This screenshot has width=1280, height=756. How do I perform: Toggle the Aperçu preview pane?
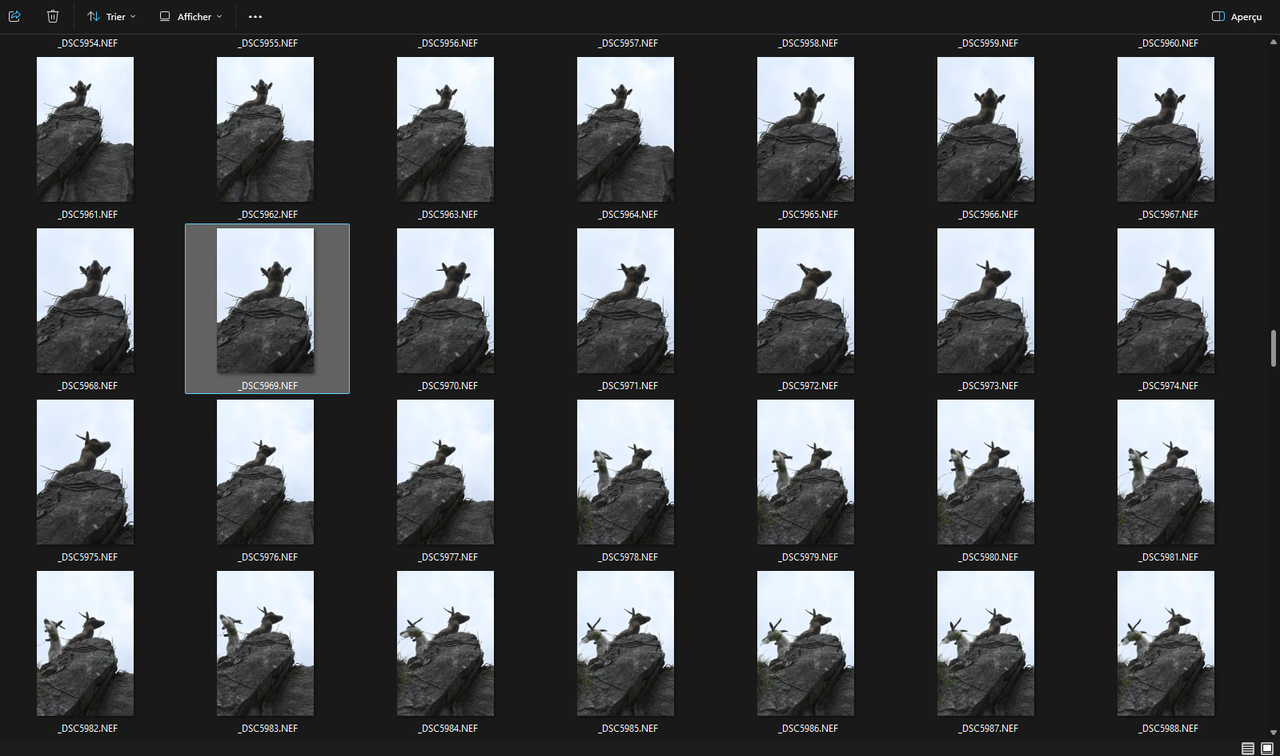[1236, 16]
